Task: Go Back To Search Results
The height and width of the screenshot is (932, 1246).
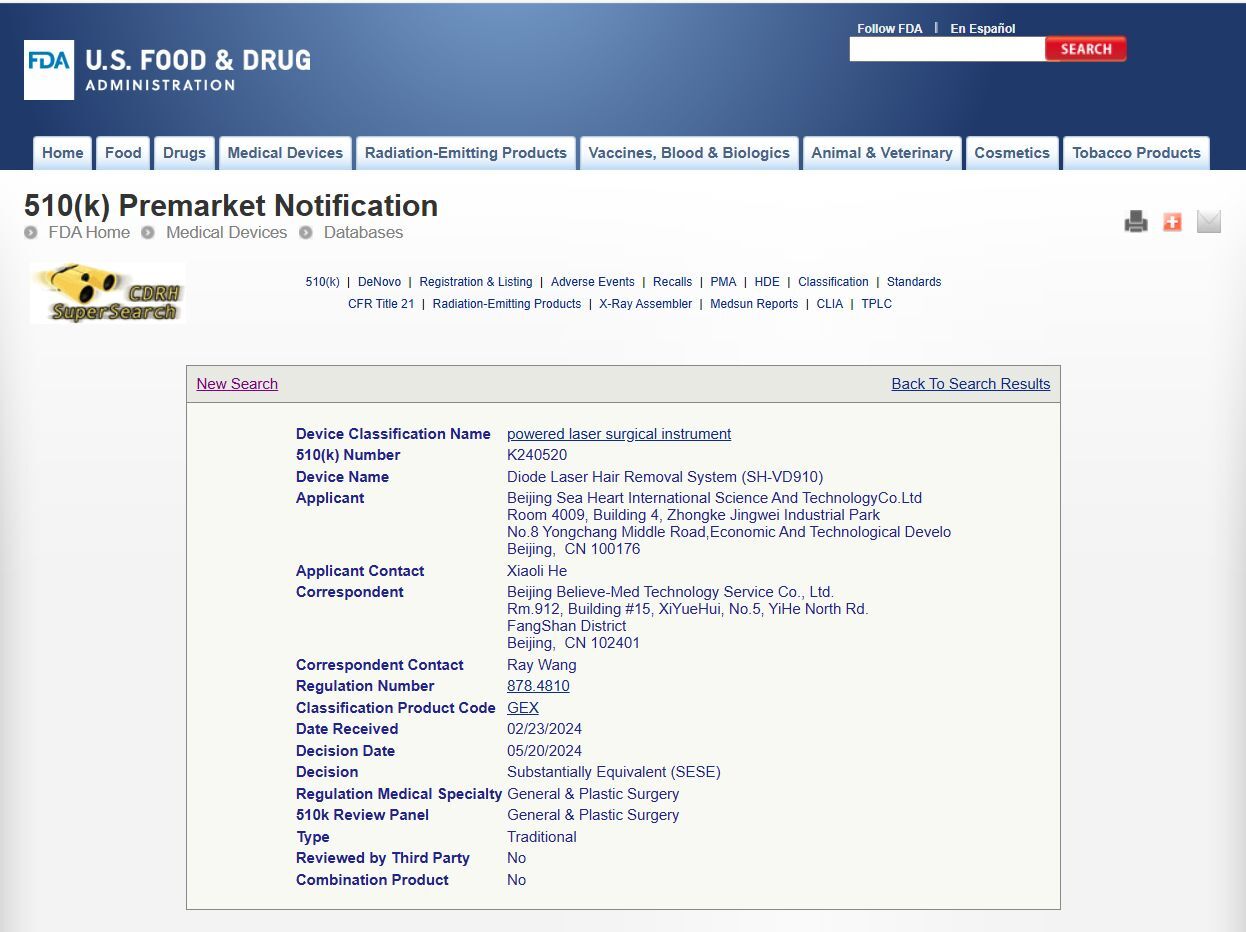Action: point(970,384)
